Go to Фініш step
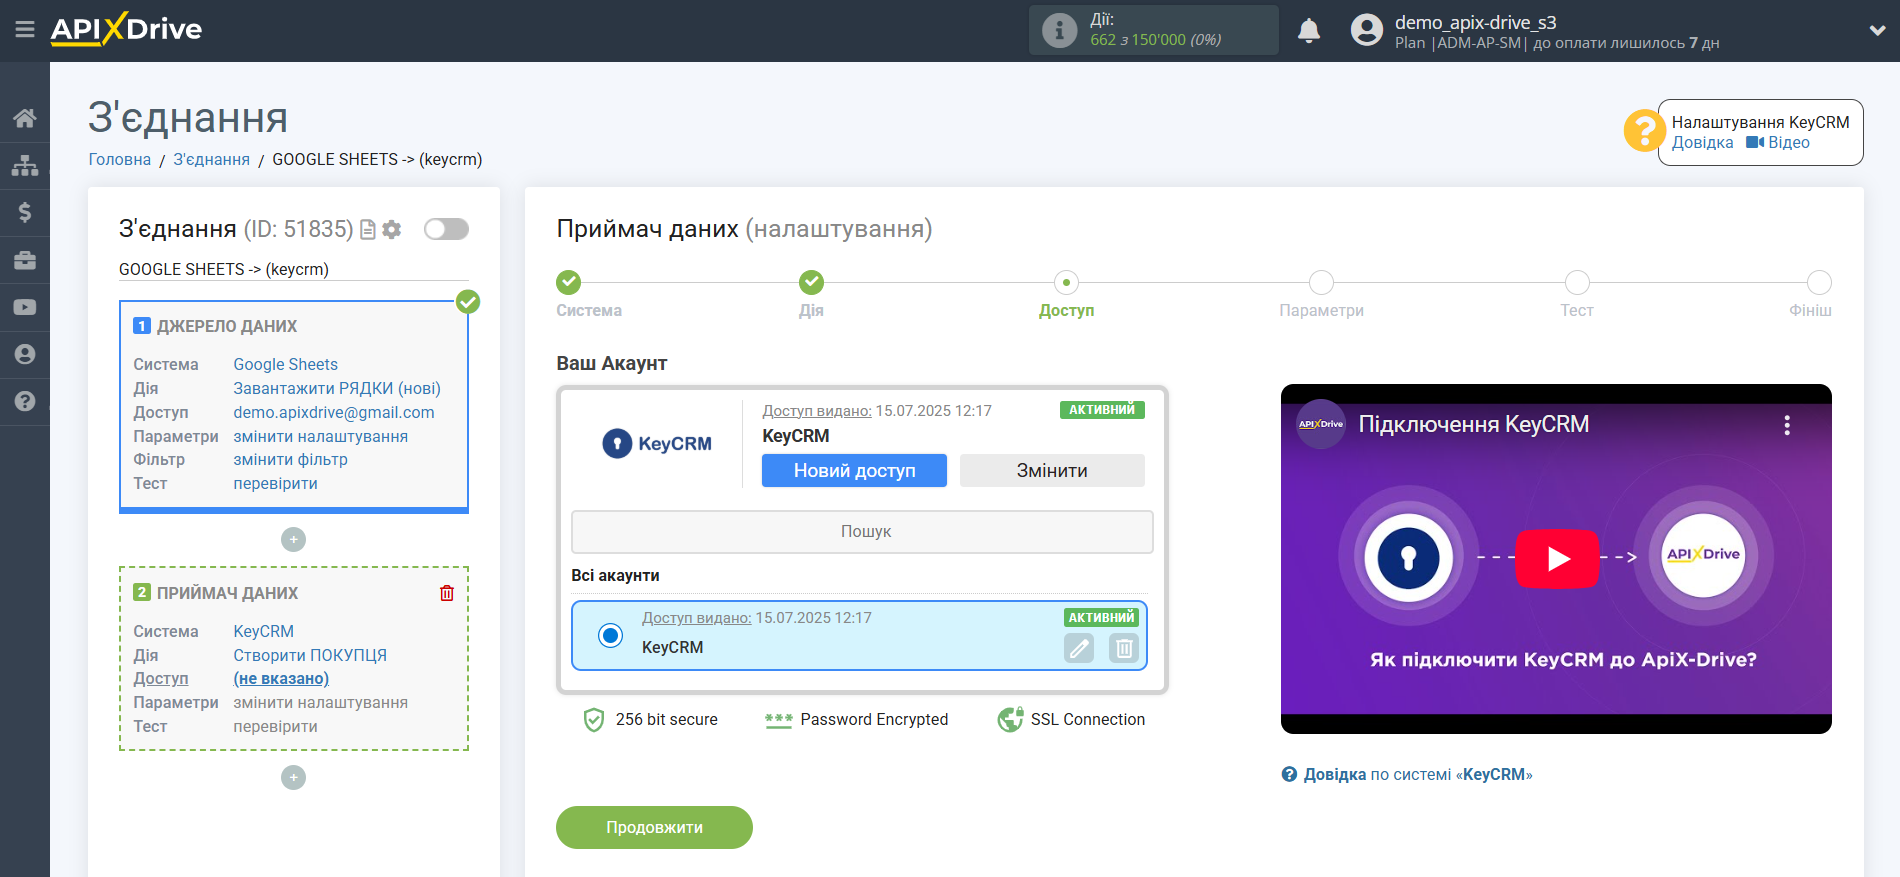 (1819, 282)
